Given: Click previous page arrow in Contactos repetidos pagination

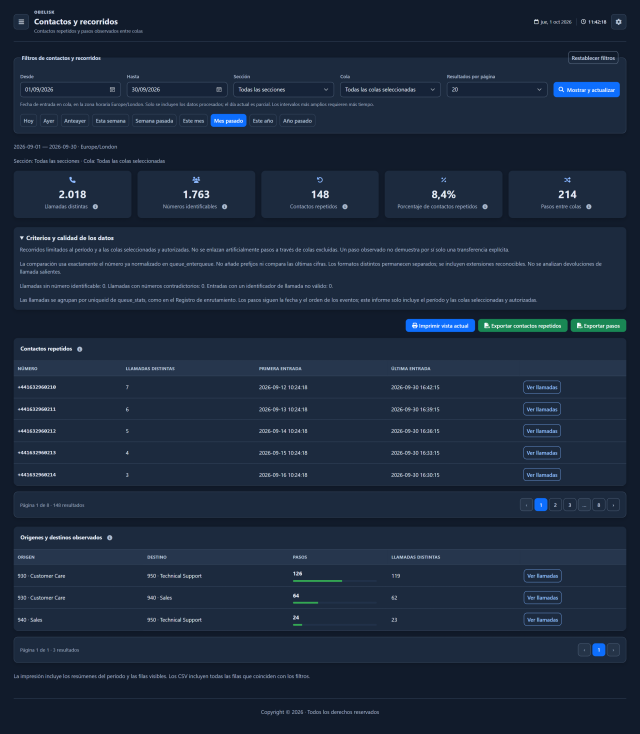Looking at the screenshot, I should pos(526,505).
